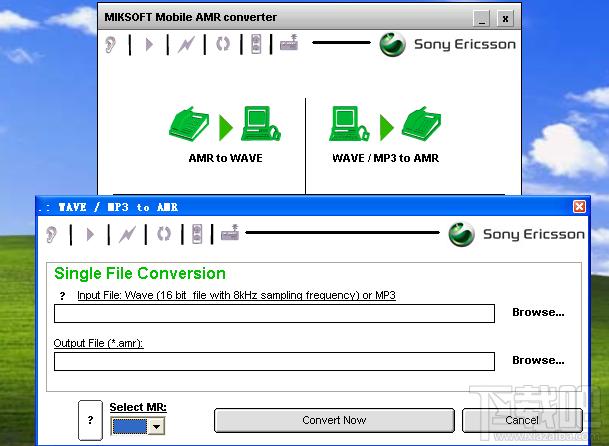This screenshot has height=446, width=609.
Task: Click the question mark beside Input File label
Action: pyautogui.click(x=62, y=296)
